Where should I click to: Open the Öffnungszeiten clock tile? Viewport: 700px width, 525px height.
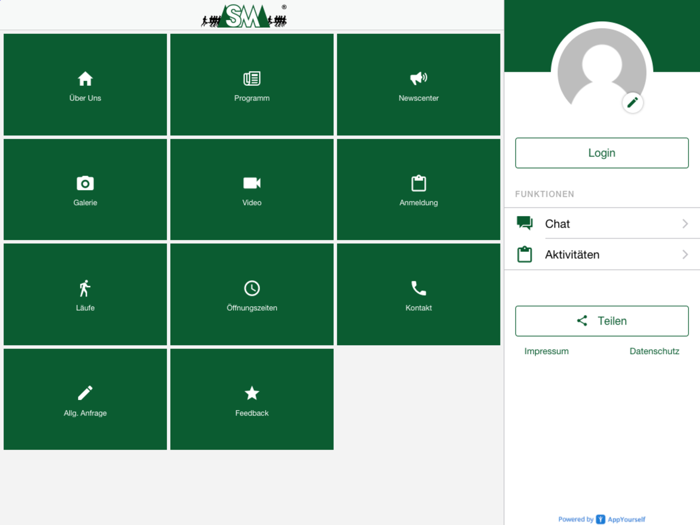(x=252, y=295)
